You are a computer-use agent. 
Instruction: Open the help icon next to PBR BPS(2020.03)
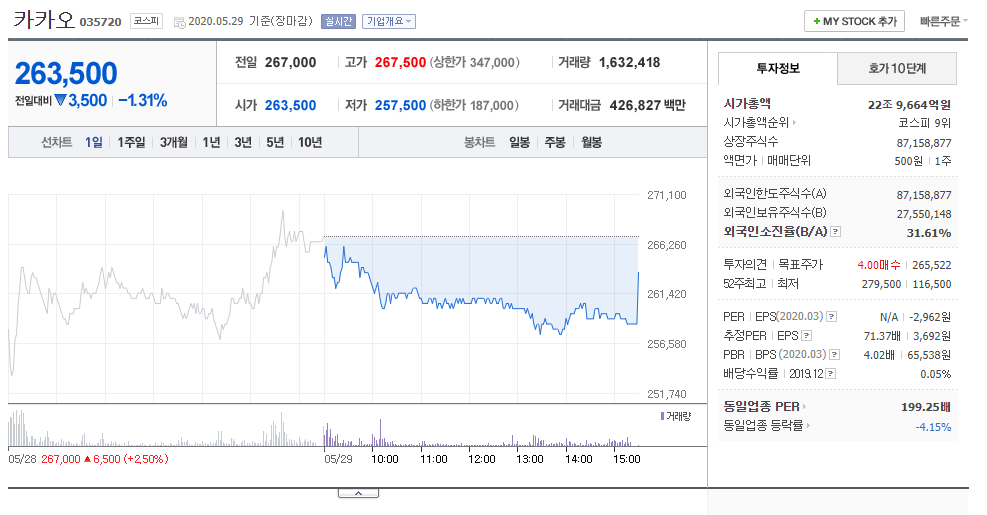[833, 354]
